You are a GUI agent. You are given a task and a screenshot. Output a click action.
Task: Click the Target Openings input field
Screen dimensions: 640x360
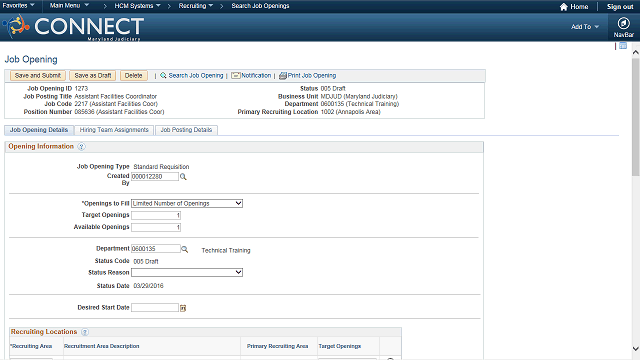click(156, 215)
